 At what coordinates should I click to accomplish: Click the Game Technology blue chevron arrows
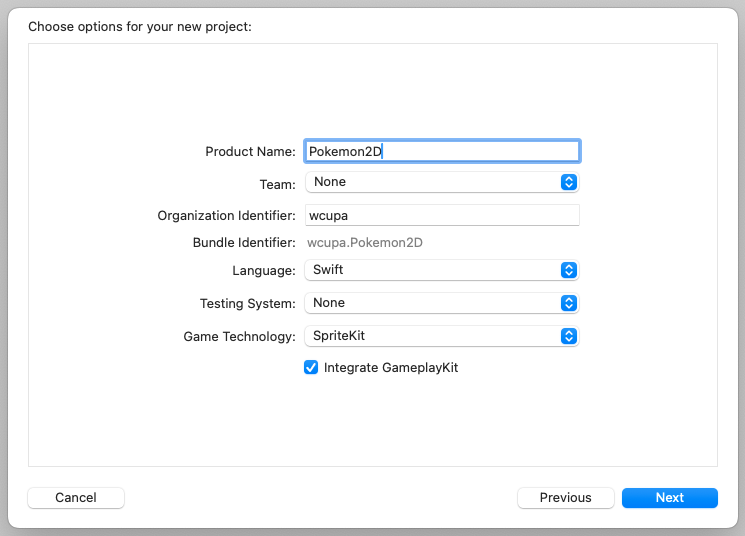coord(568,336)
